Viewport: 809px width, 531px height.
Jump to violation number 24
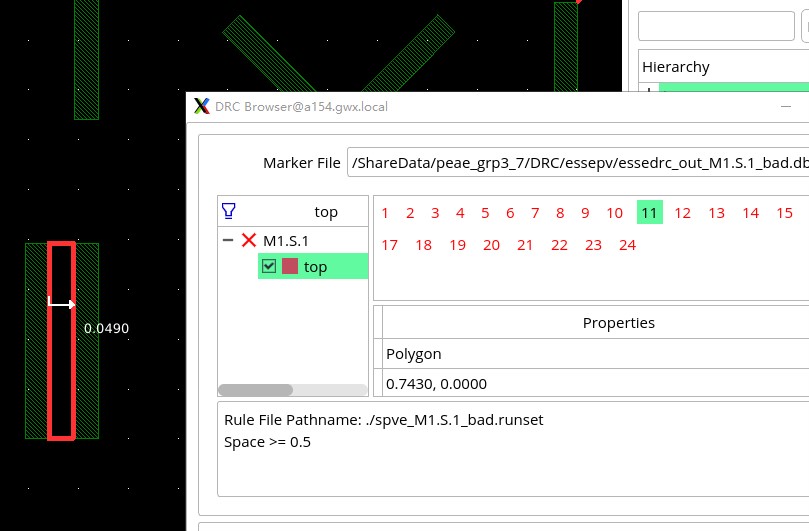pyautogui.click(x=627, y=245)
